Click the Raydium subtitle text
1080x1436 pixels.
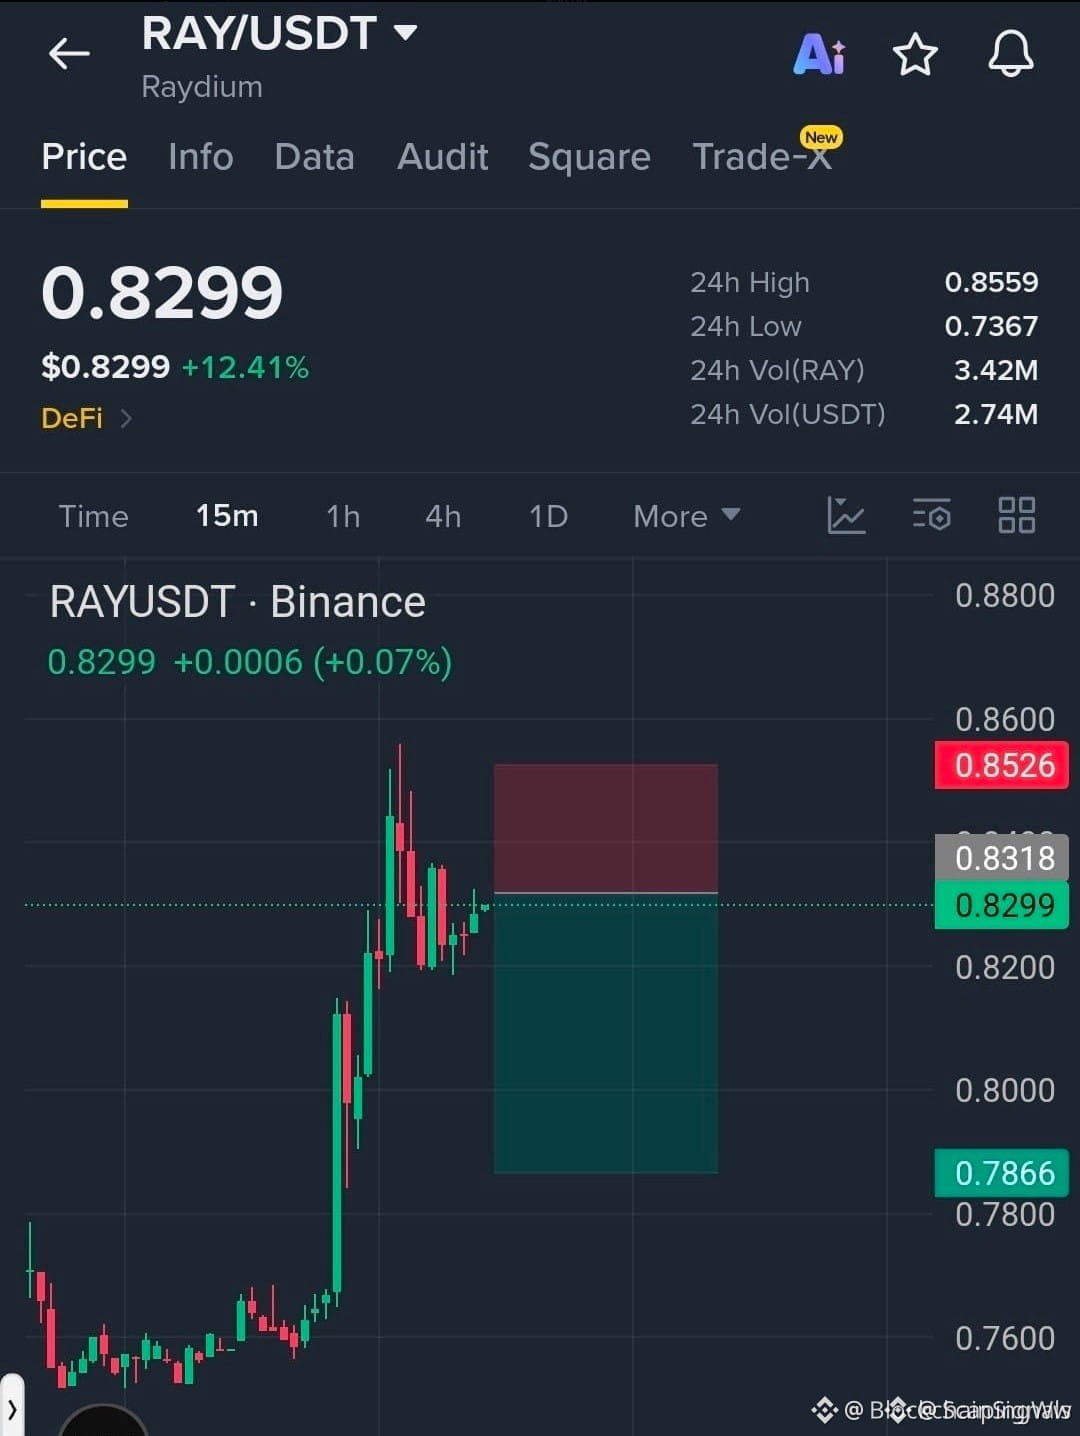[x=202, y=87]
